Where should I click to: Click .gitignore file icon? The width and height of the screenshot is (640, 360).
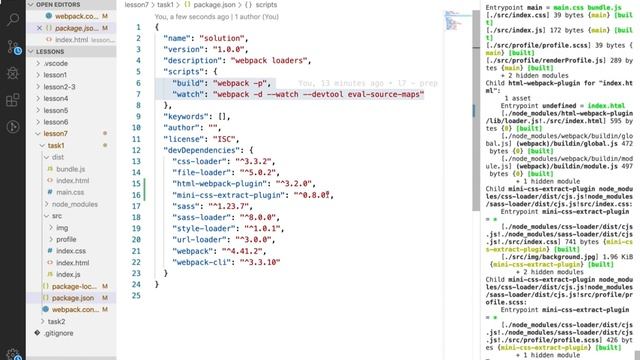tap(38, 333)
